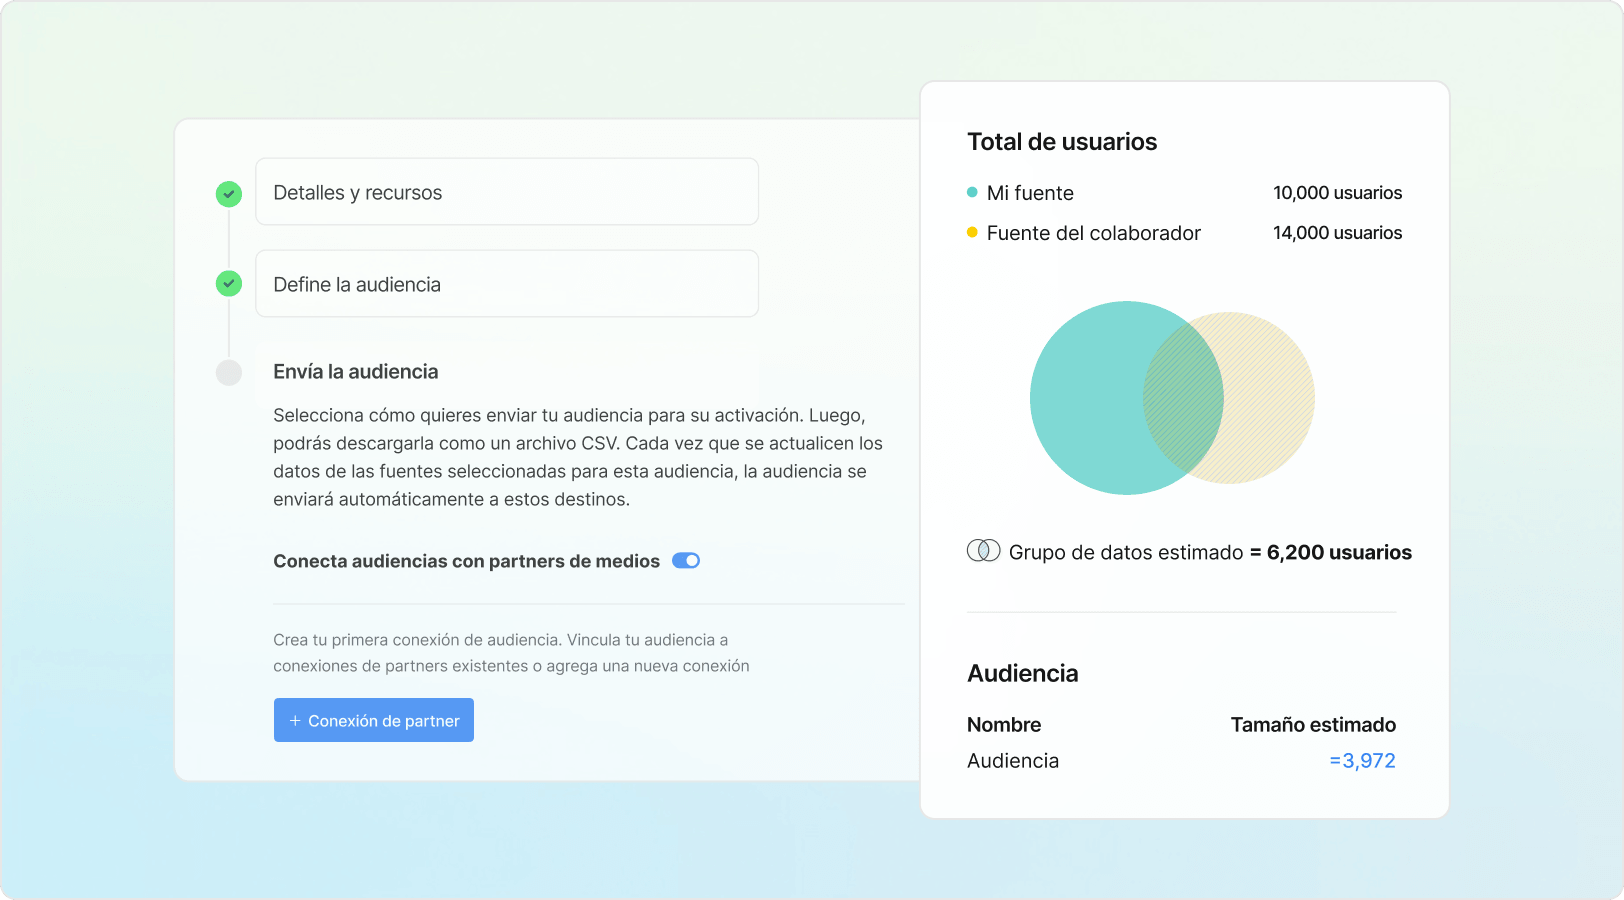Image resolution: width=1624 pixels, height=900 pixels.
Task: Toggle Conecta audiencias con partners de medios
Action: tap(686, 561)
